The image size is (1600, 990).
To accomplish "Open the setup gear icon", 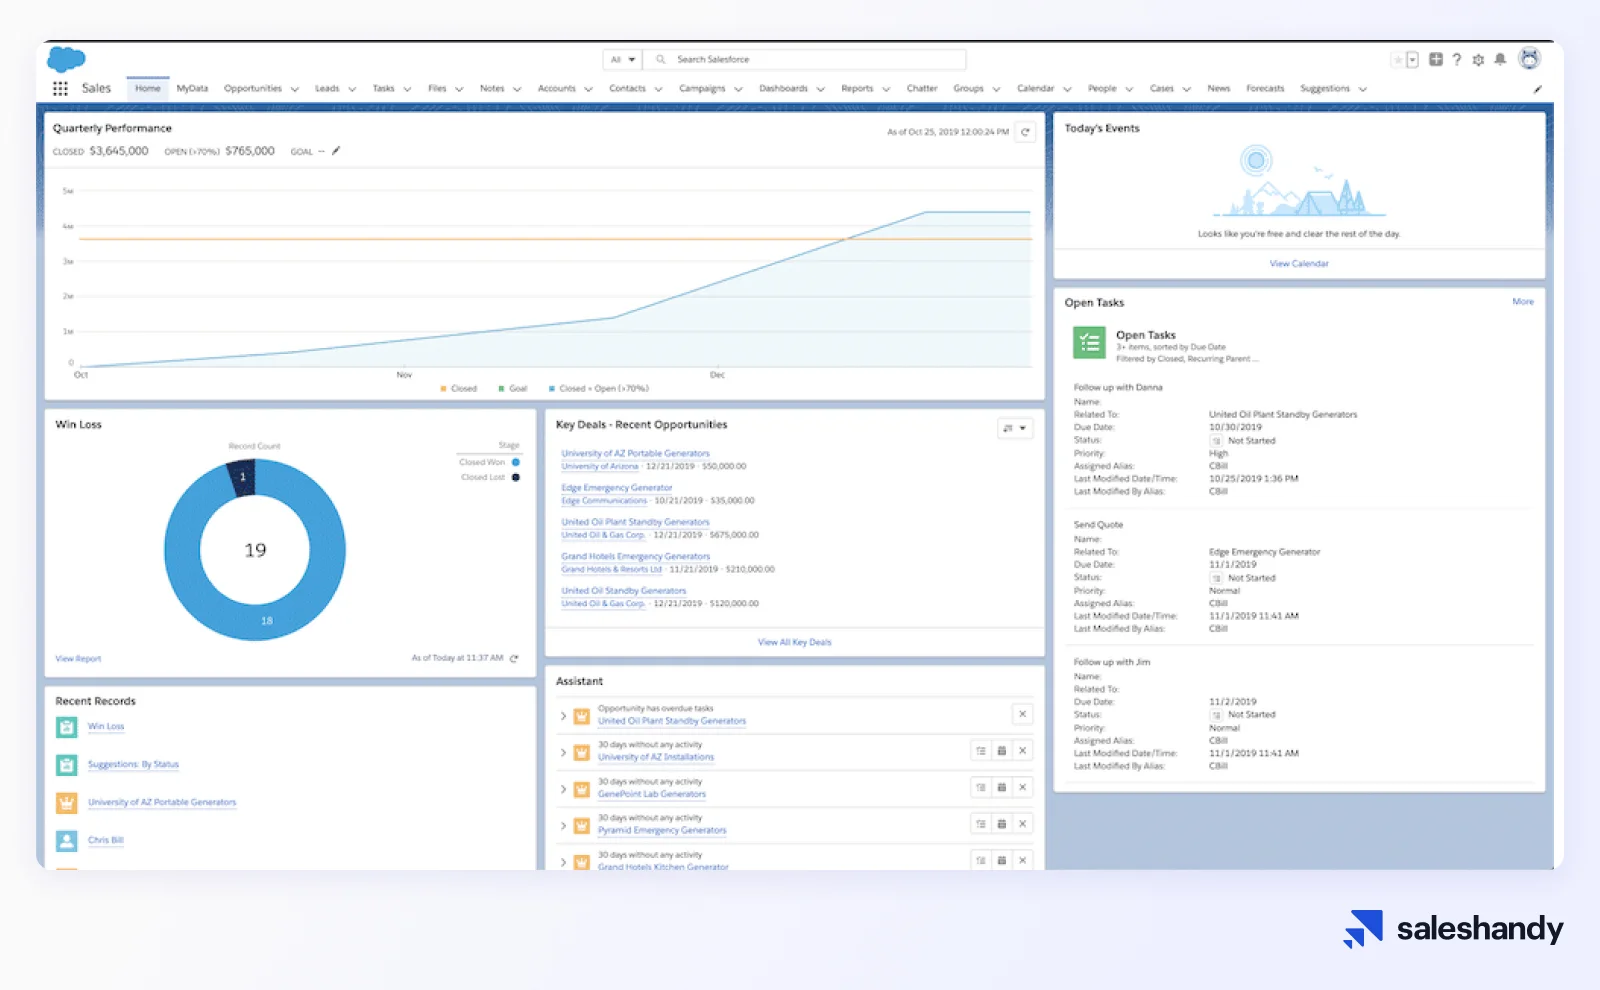I will 1478,59.
